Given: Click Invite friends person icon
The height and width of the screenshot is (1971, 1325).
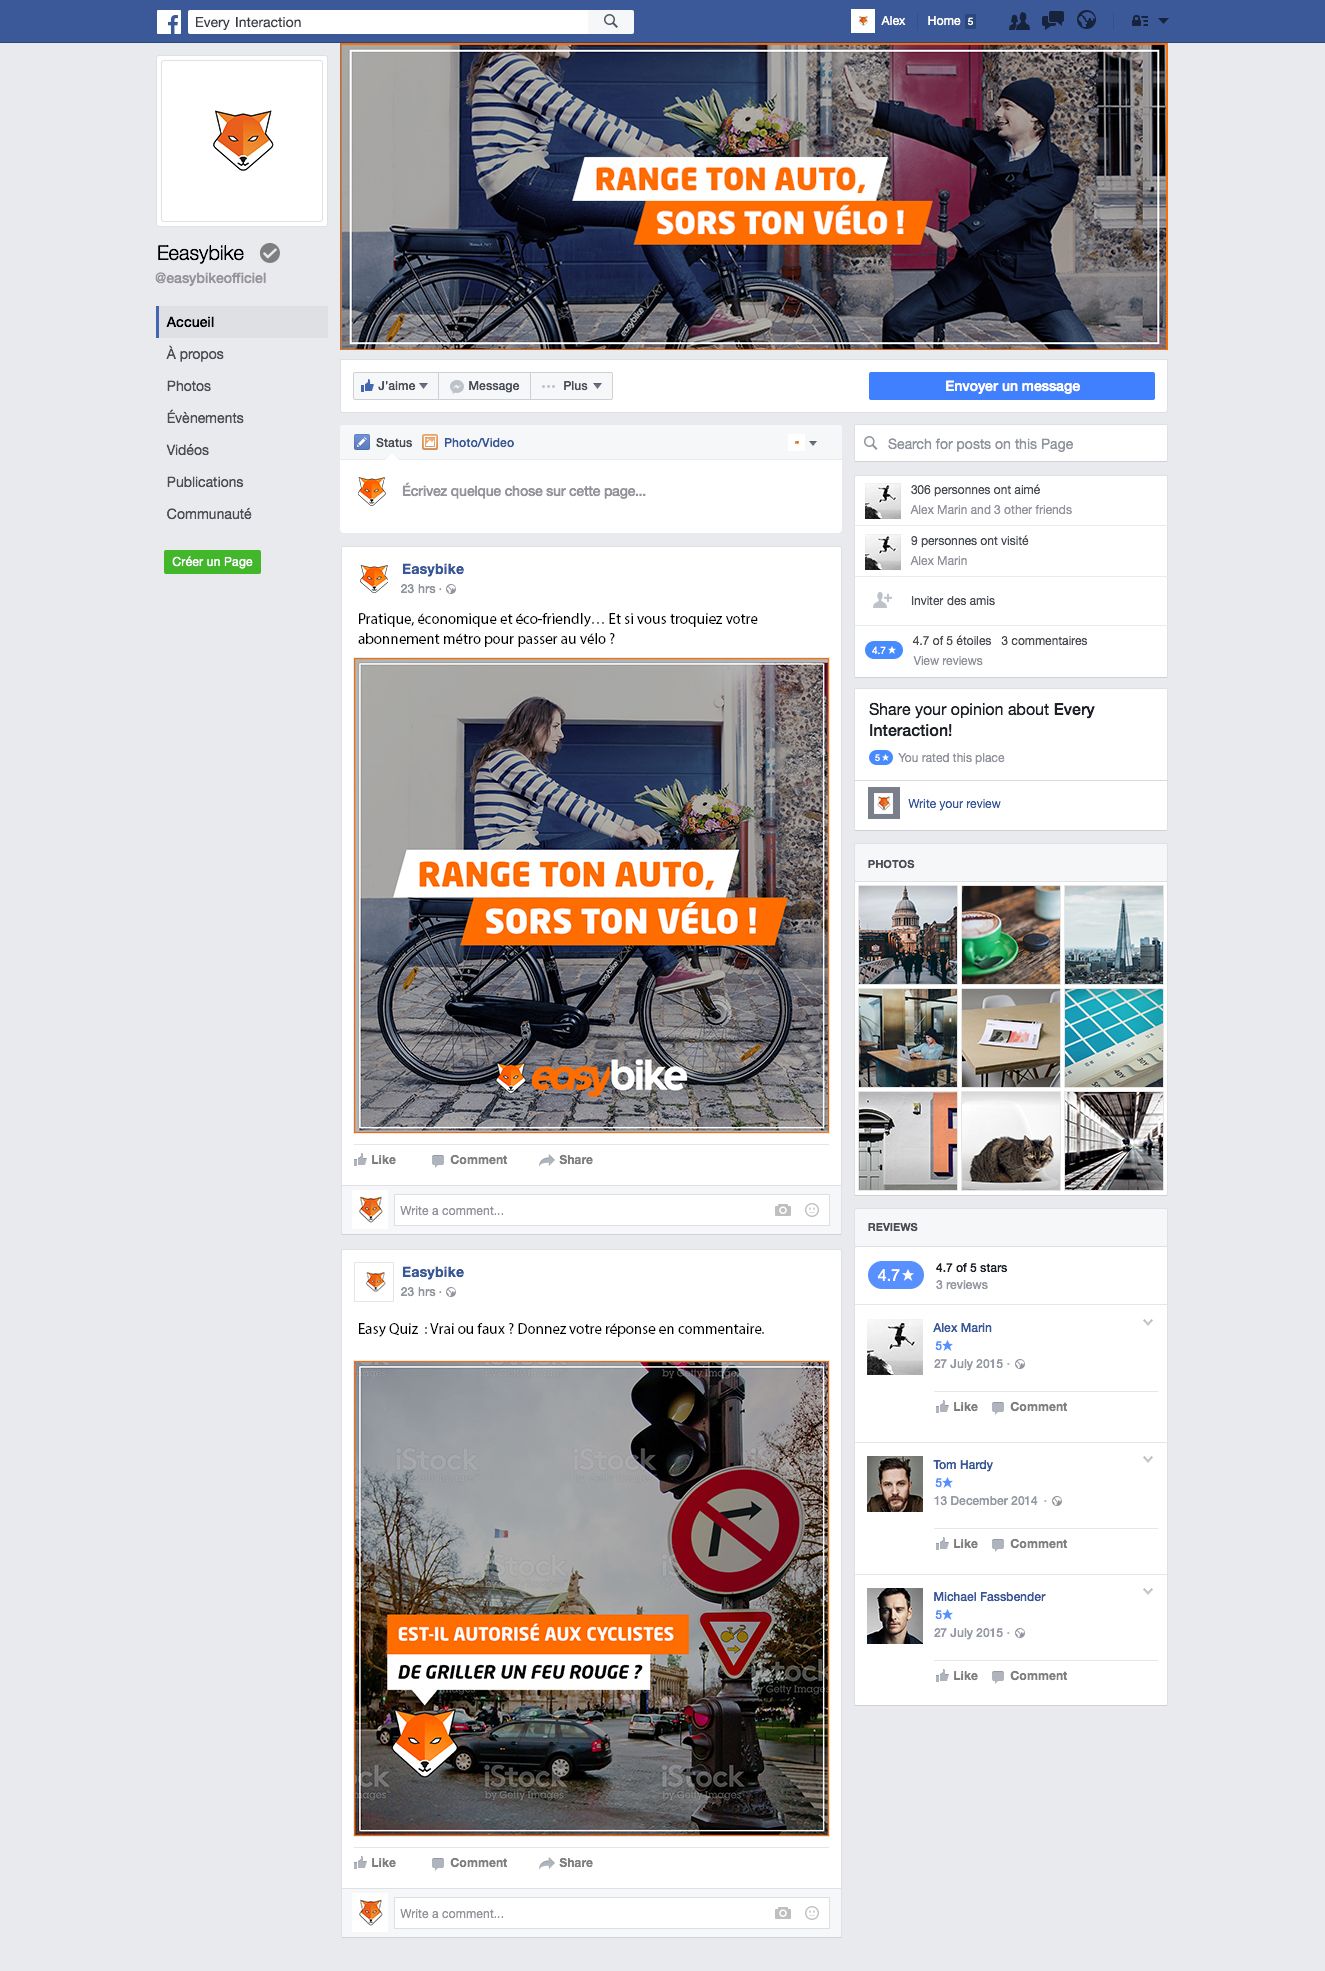Looking at the screenshot, I should tap(882, 600).
